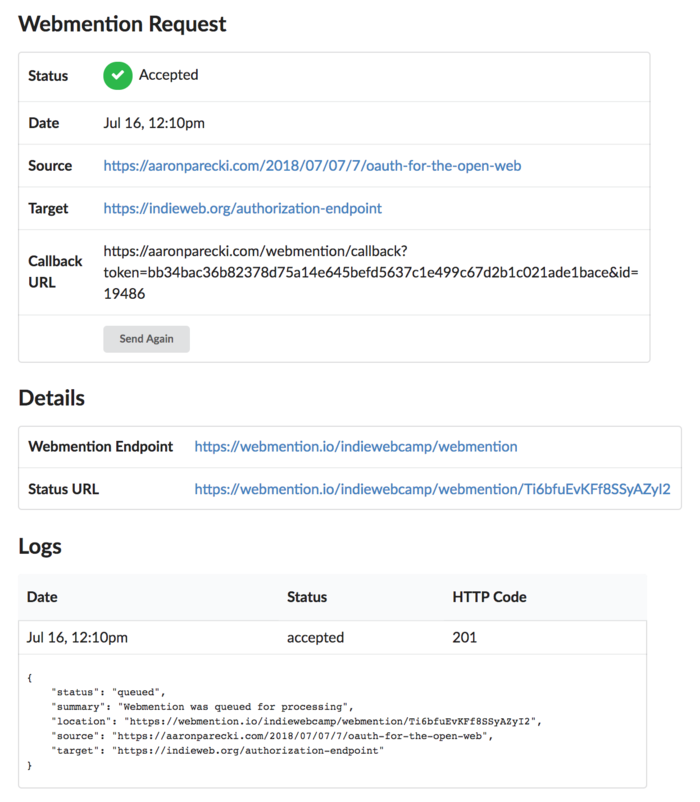This screenshot has height=802, width=700.
Task: Click the accepted status in log row
Action: (315, 637)
